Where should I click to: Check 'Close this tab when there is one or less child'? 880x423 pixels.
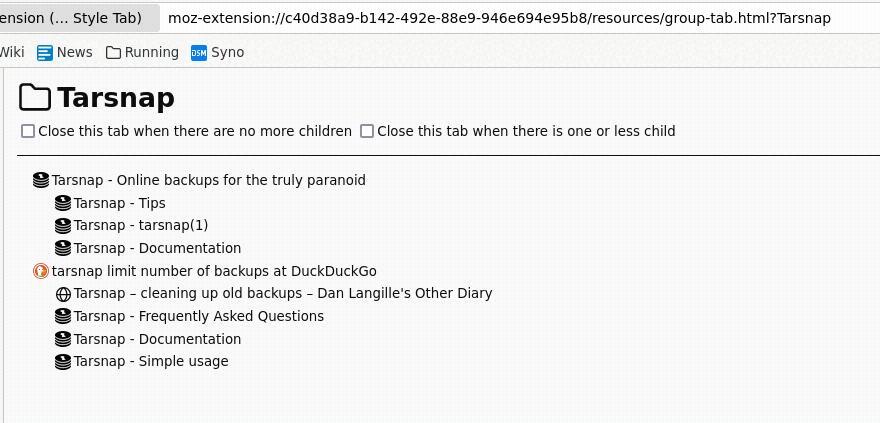pyautogui.click(x=367, y=131)
